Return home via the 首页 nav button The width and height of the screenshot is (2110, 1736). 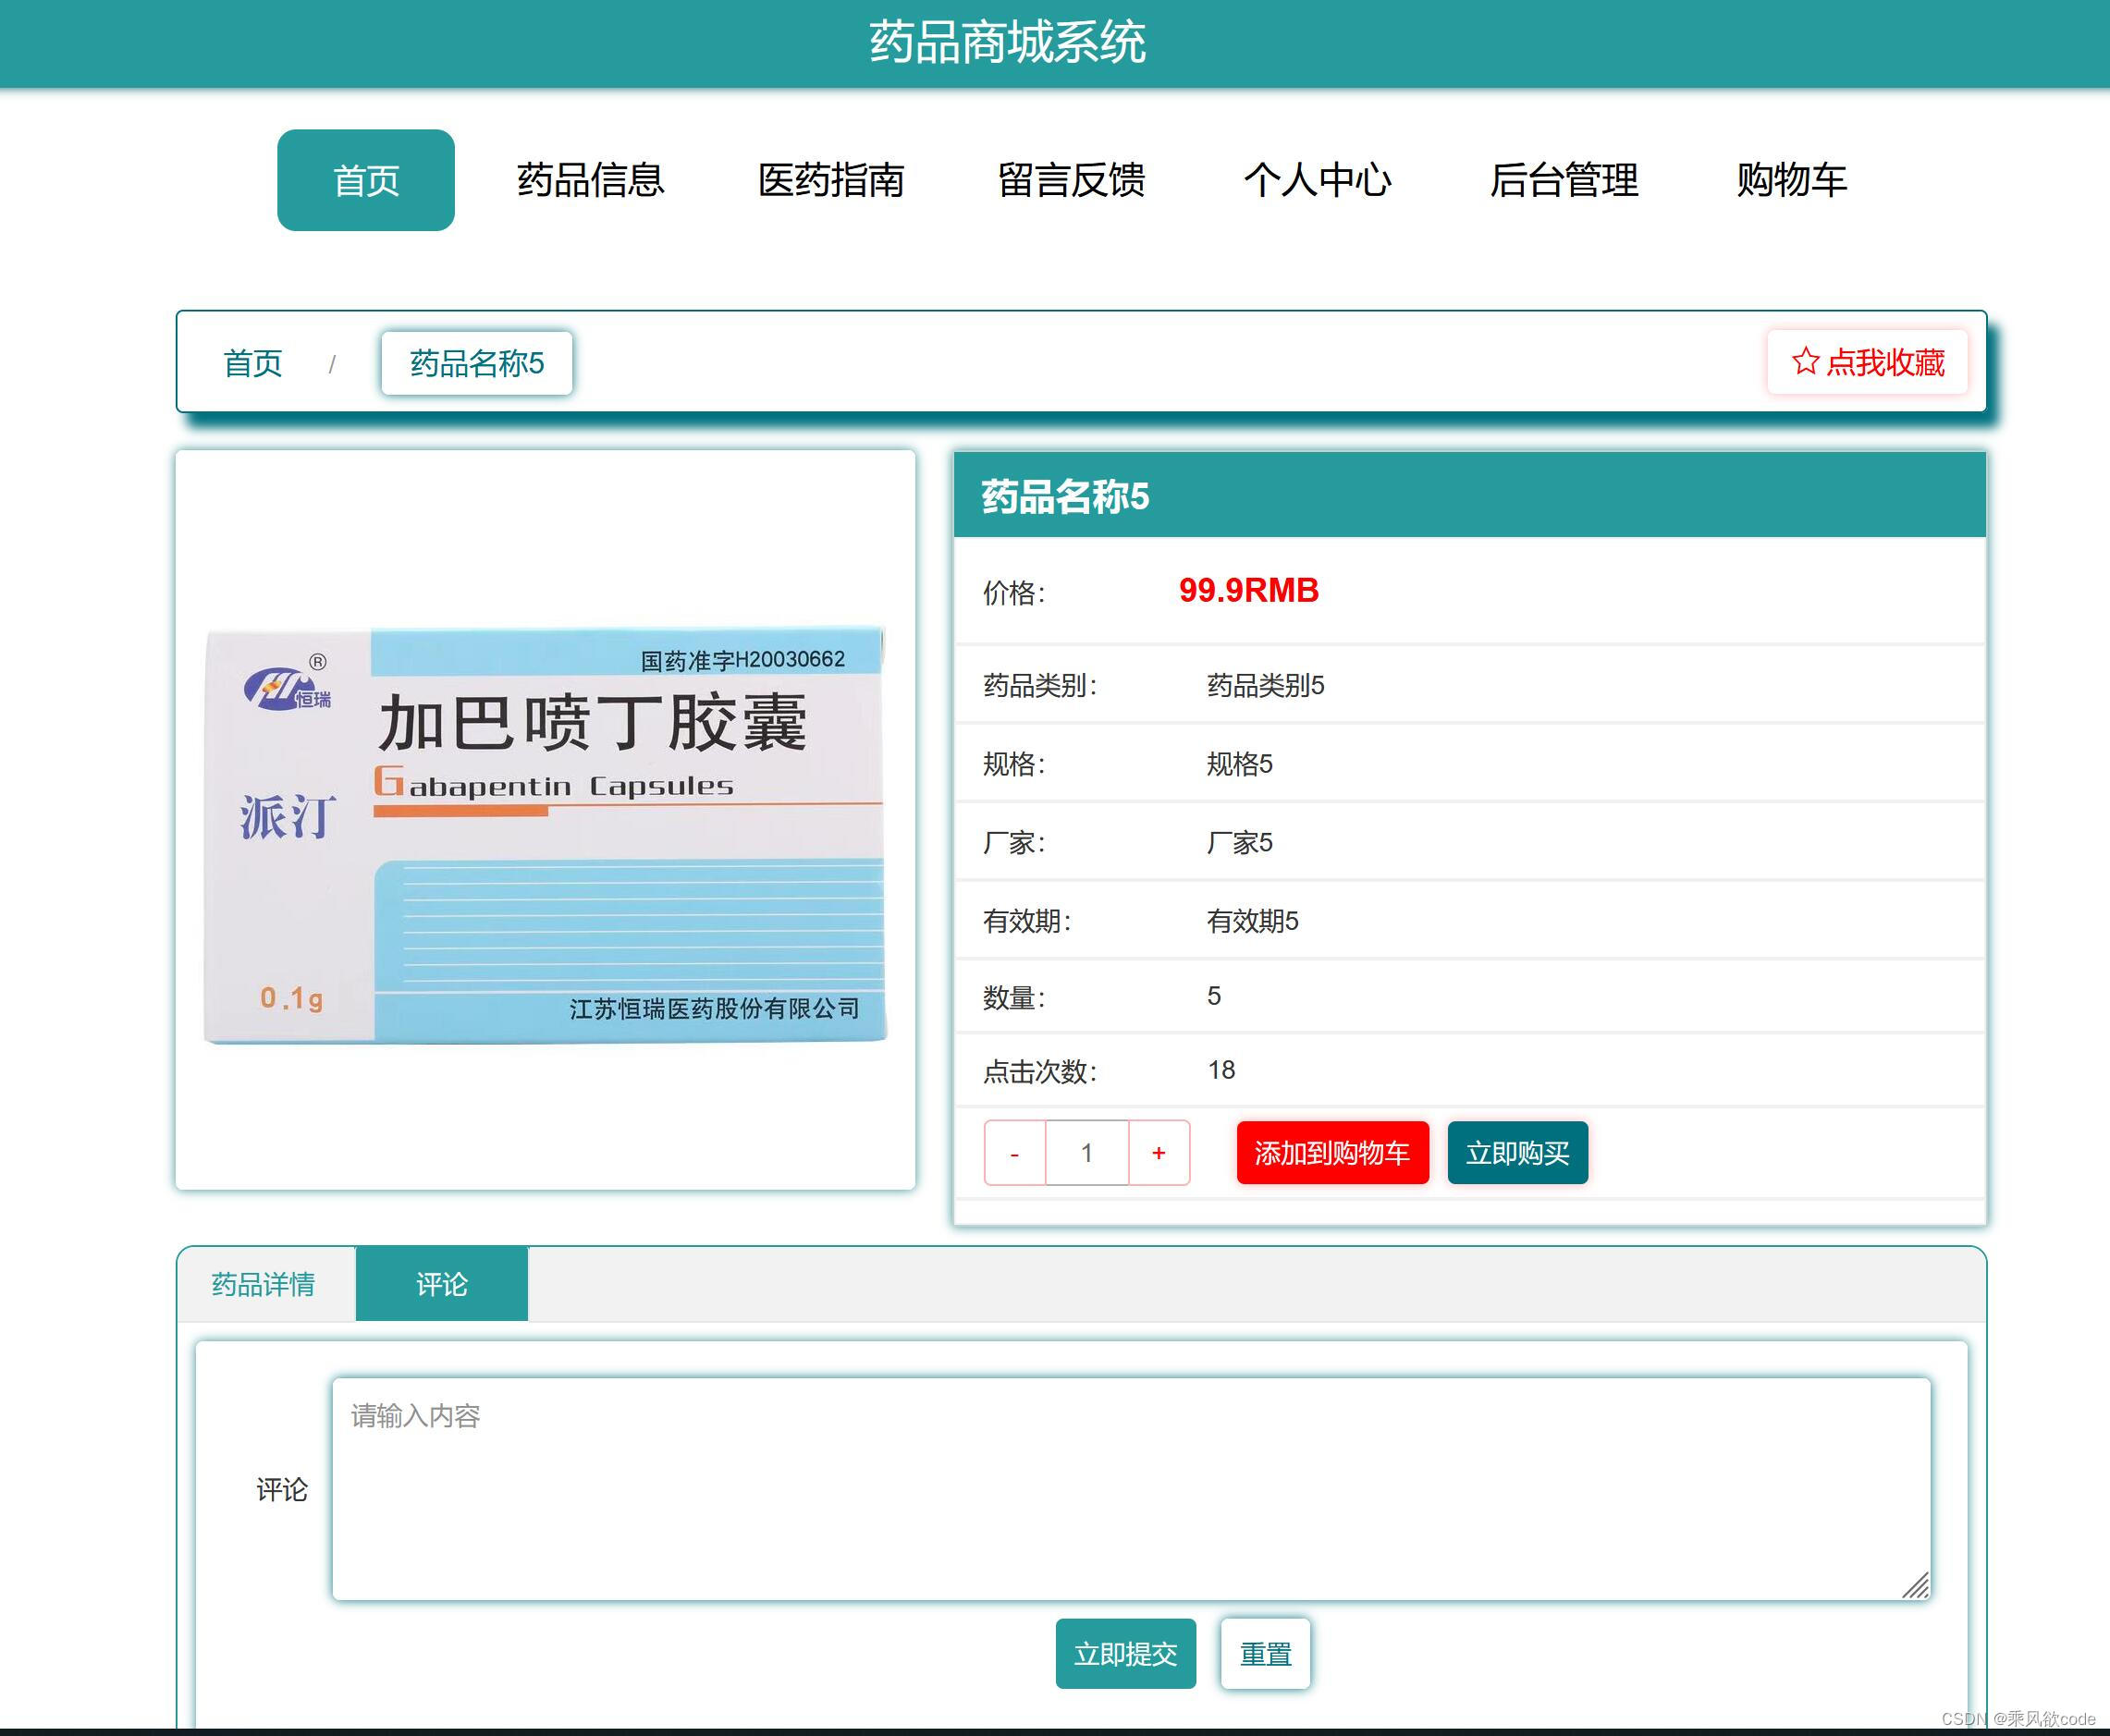pos(365,179)
